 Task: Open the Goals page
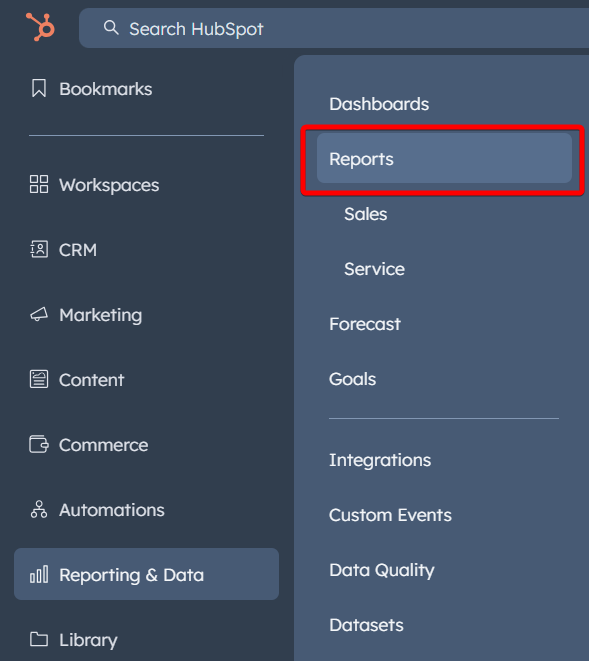pyautogui.click(x=352, y=379)
